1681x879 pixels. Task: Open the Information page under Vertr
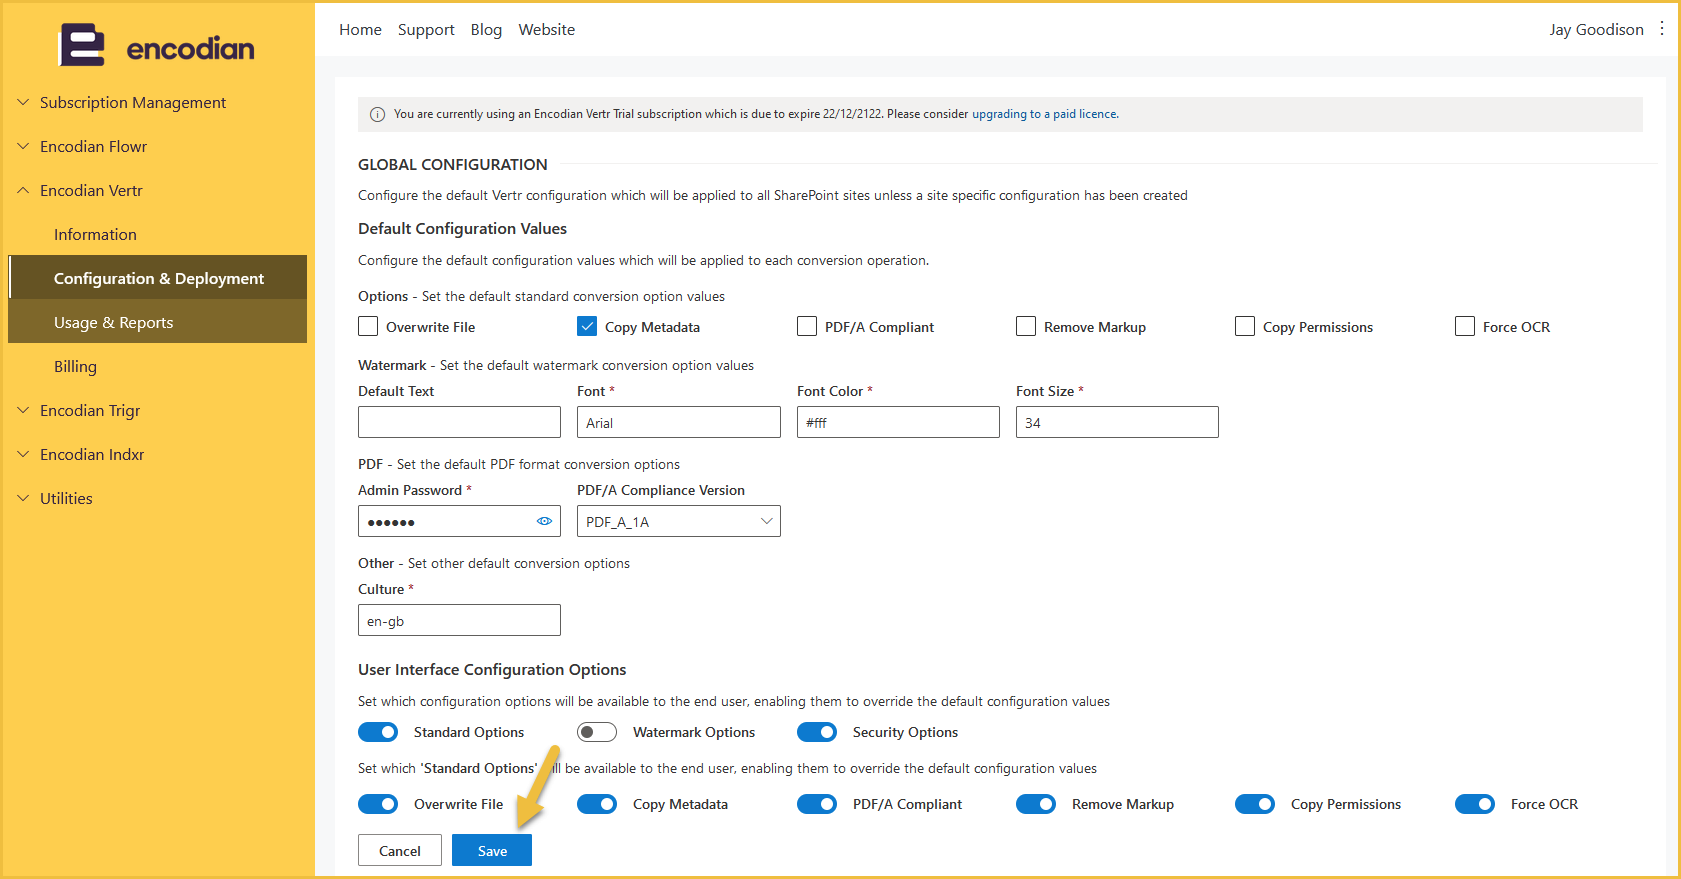[x=158, y=234]
